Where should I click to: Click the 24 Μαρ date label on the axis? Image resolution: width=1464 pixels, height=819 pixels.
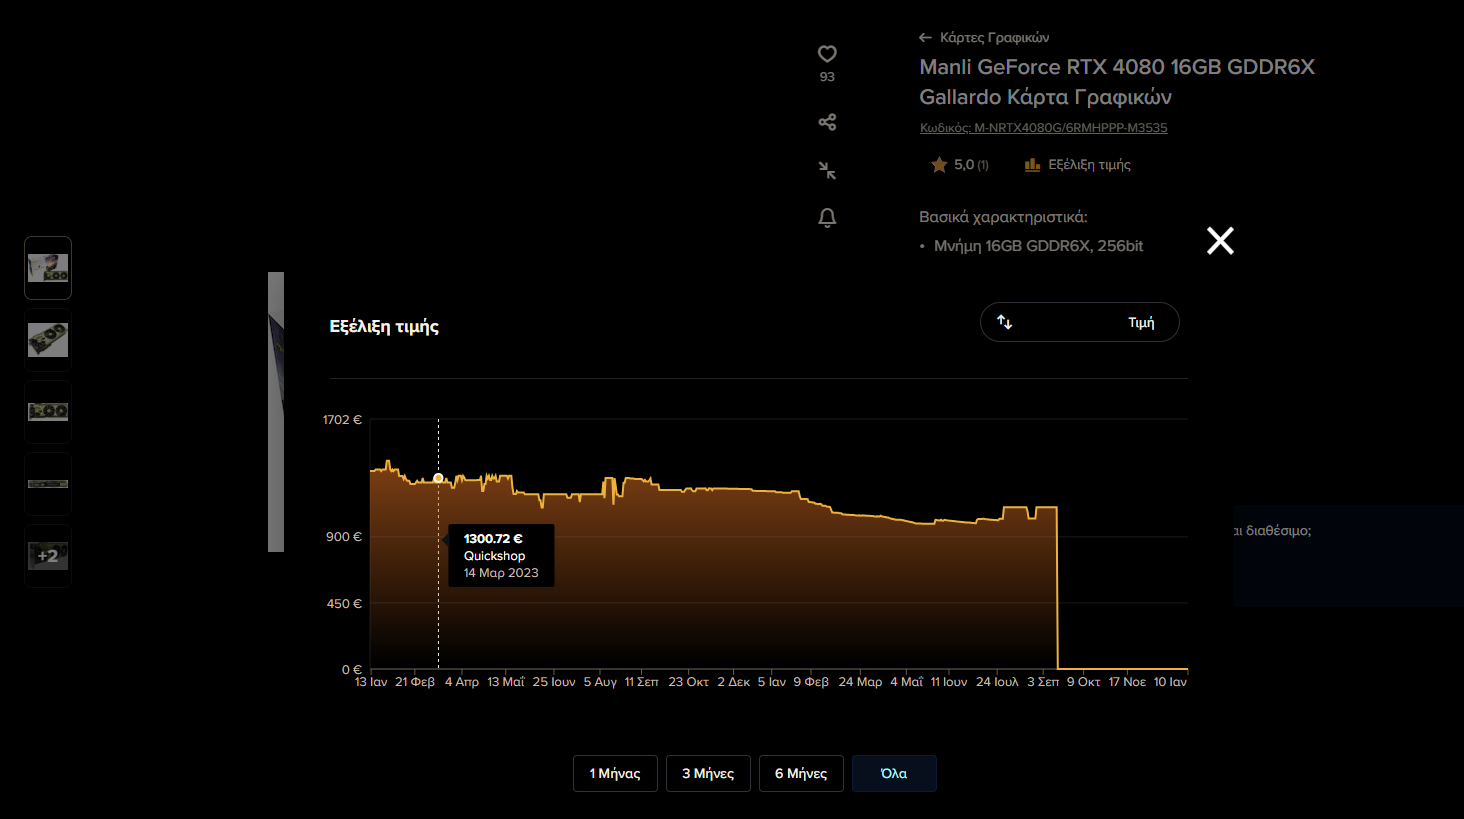point(860,682)
